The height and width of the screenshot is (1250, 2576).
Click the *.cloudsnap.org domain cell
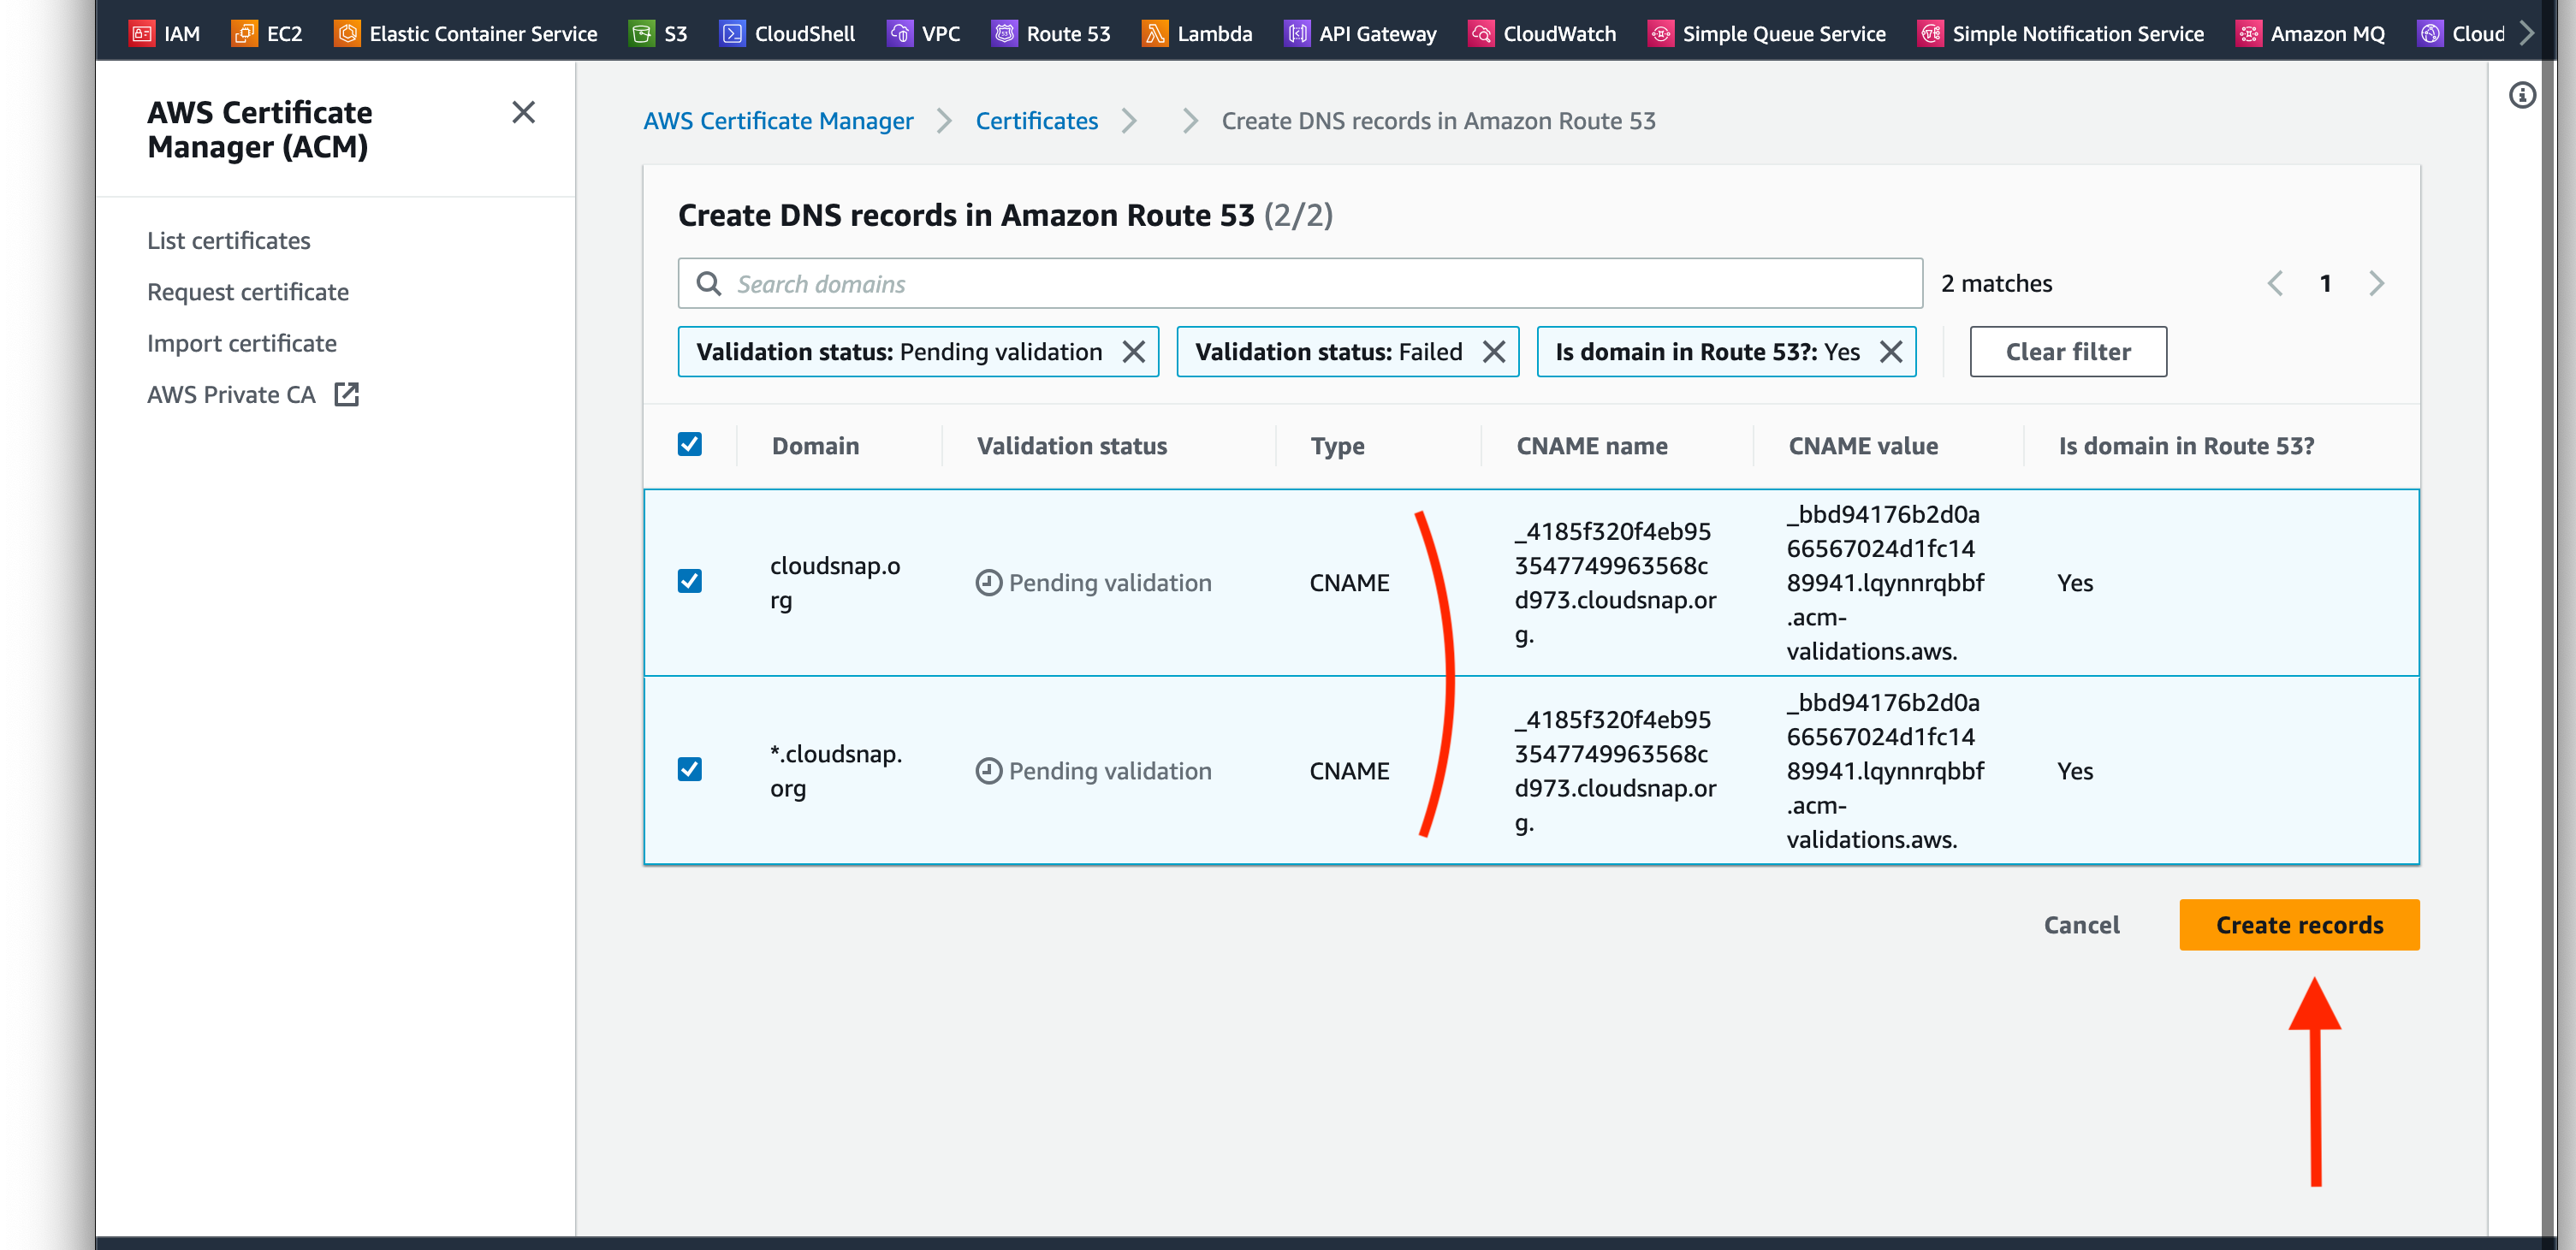tap(836, 770)
